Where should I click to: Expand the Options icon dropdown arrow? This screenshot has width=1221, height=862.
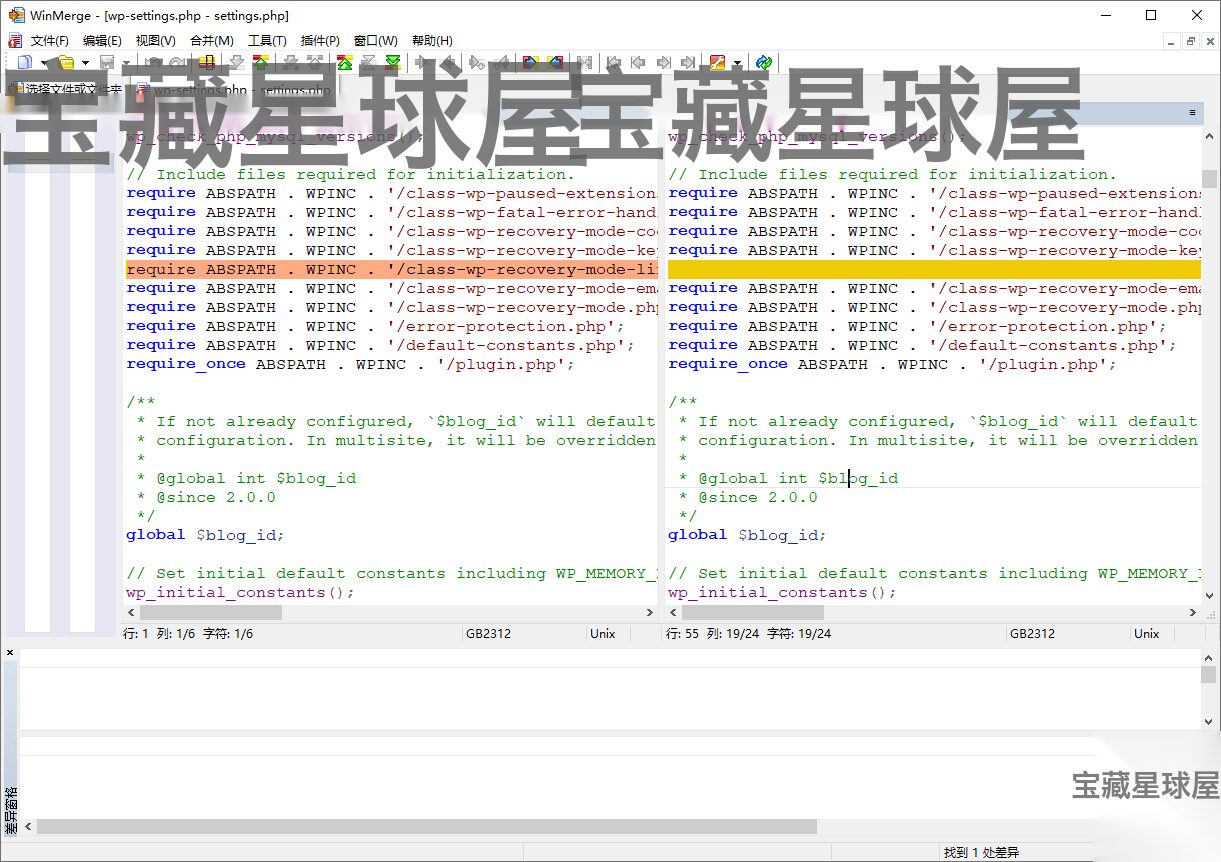pos(737,63)
